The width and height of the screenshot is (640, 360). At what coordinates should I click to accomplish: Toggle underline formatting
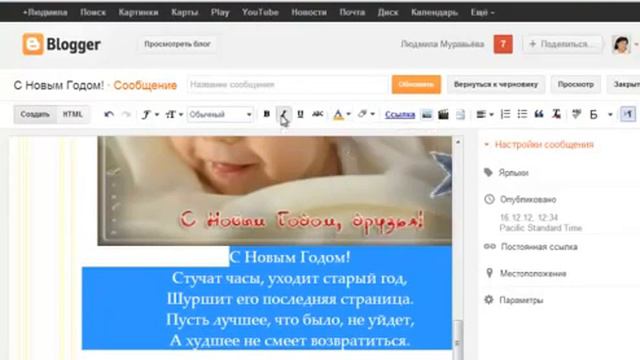click(x=300, y=114)
